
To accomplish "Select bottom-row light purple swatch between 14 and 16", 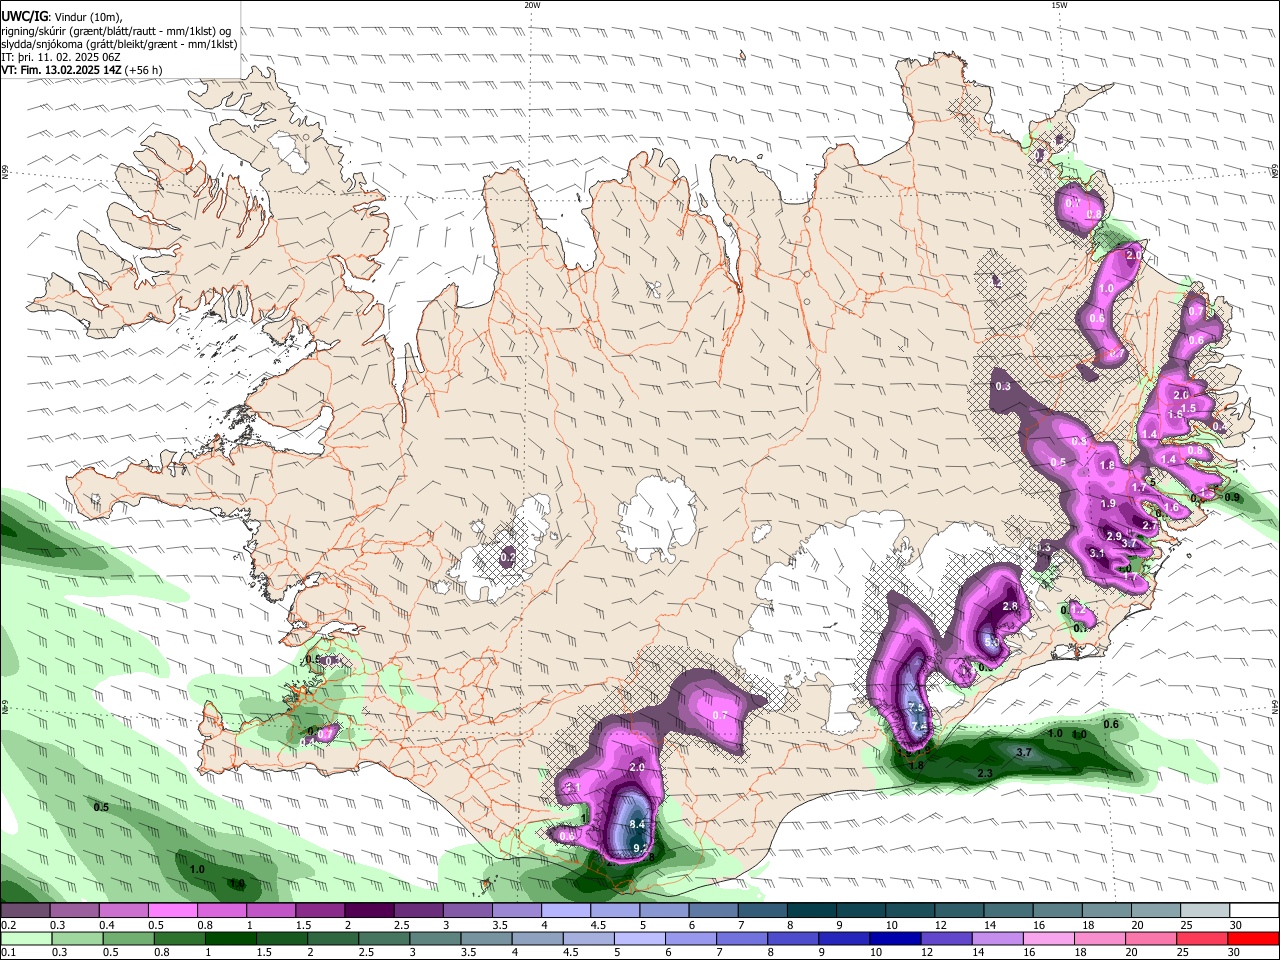I will point(998,938).
